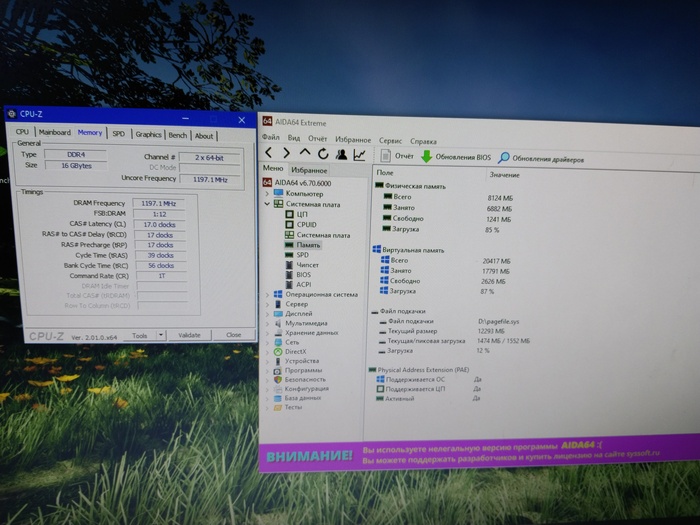Go forward in AIDA64 navigation
Viewport: 700px width, 525px height.
tap(286, 153)
